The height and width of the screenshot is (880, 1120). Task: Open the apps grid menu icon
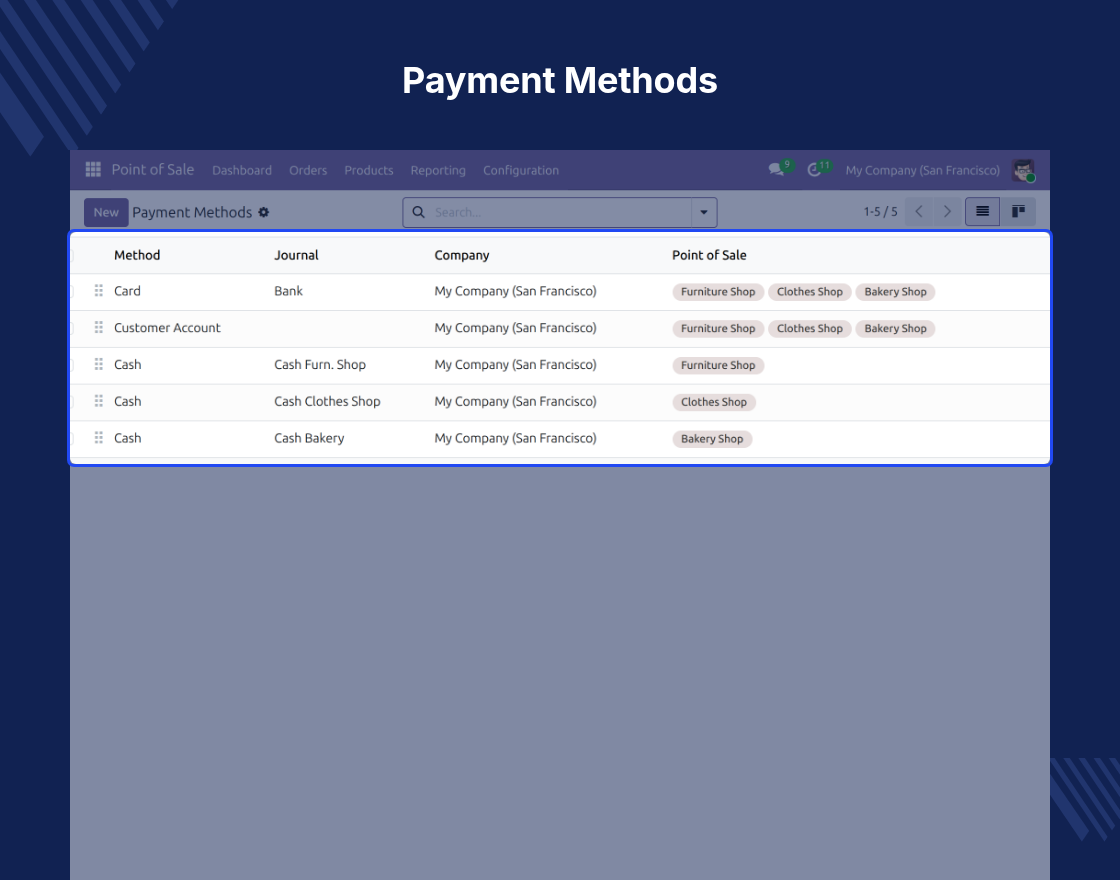93,169
